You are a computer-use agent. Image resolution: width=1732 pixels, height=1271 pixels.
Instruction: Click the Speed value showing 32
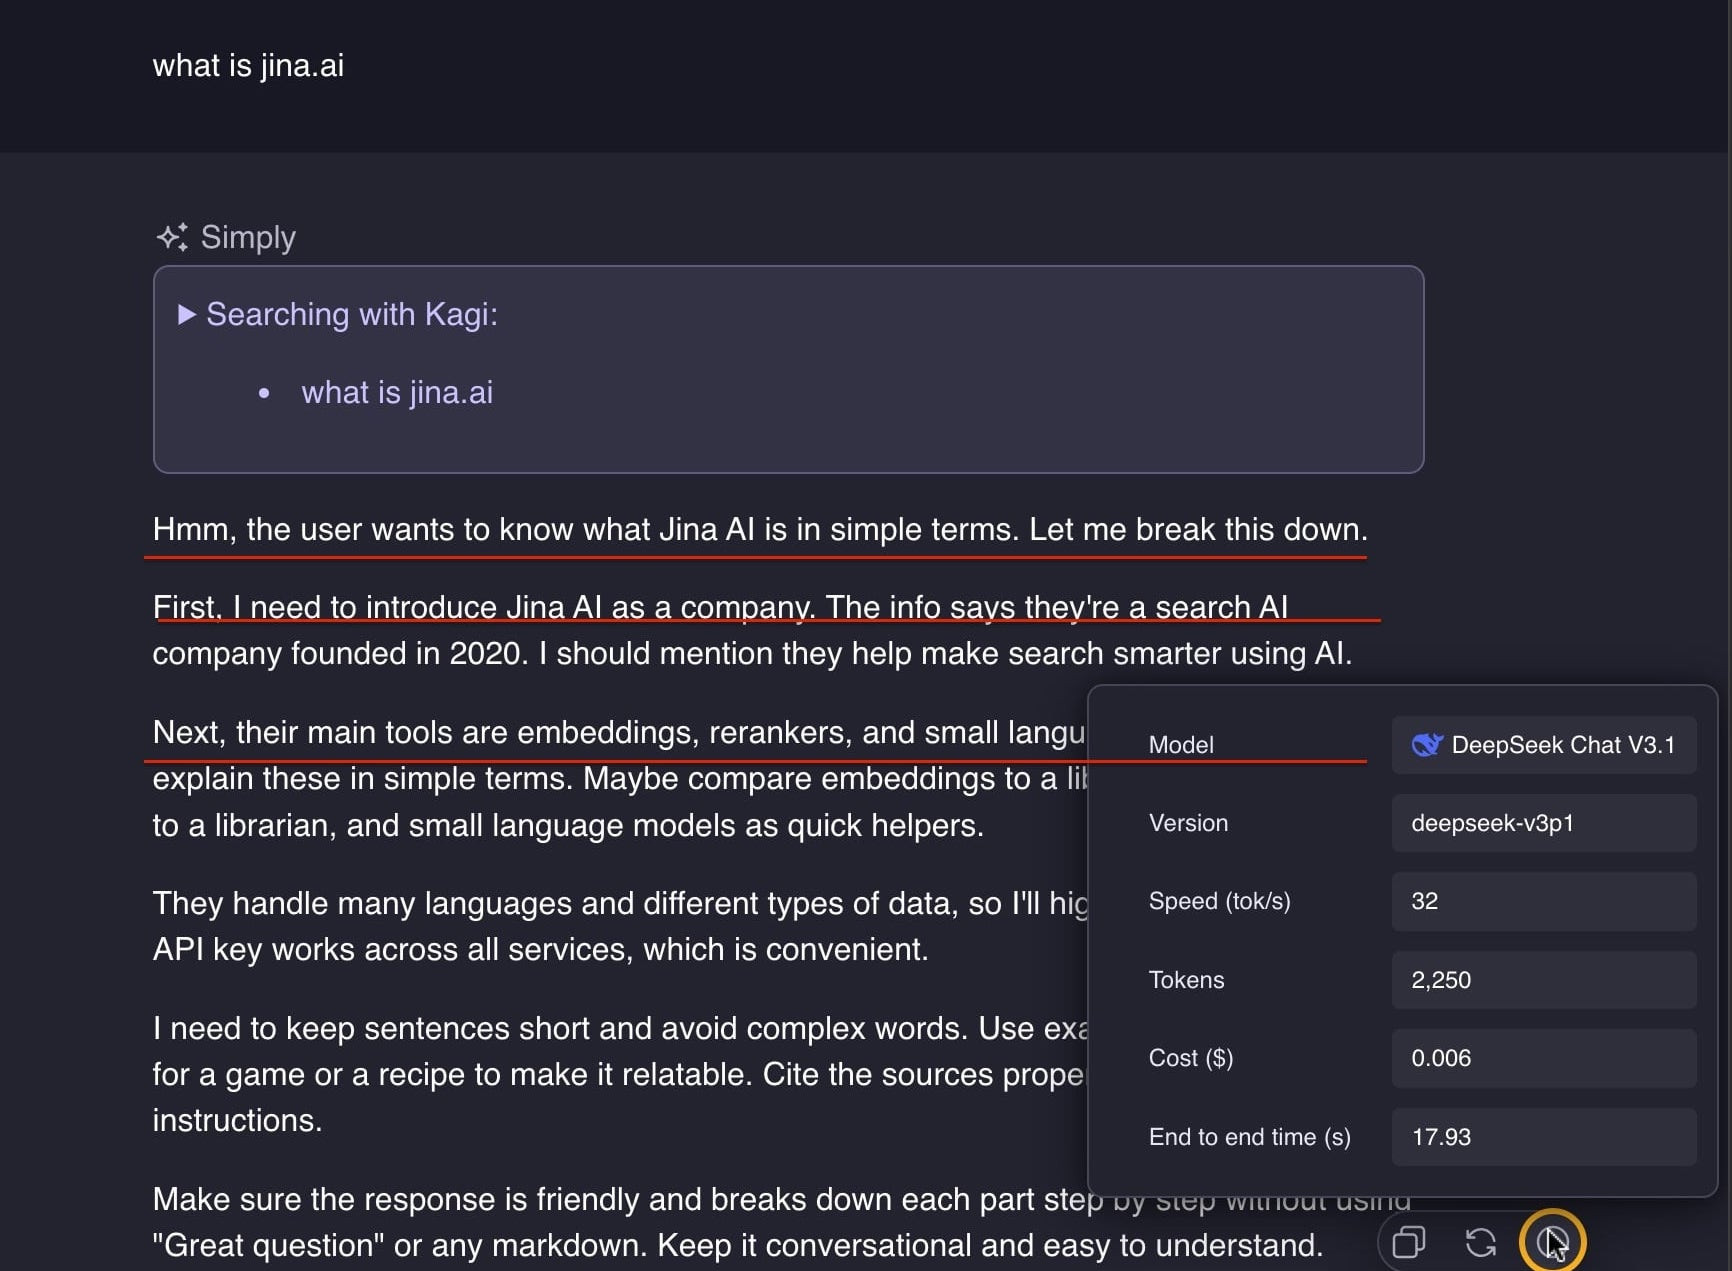1424,901
